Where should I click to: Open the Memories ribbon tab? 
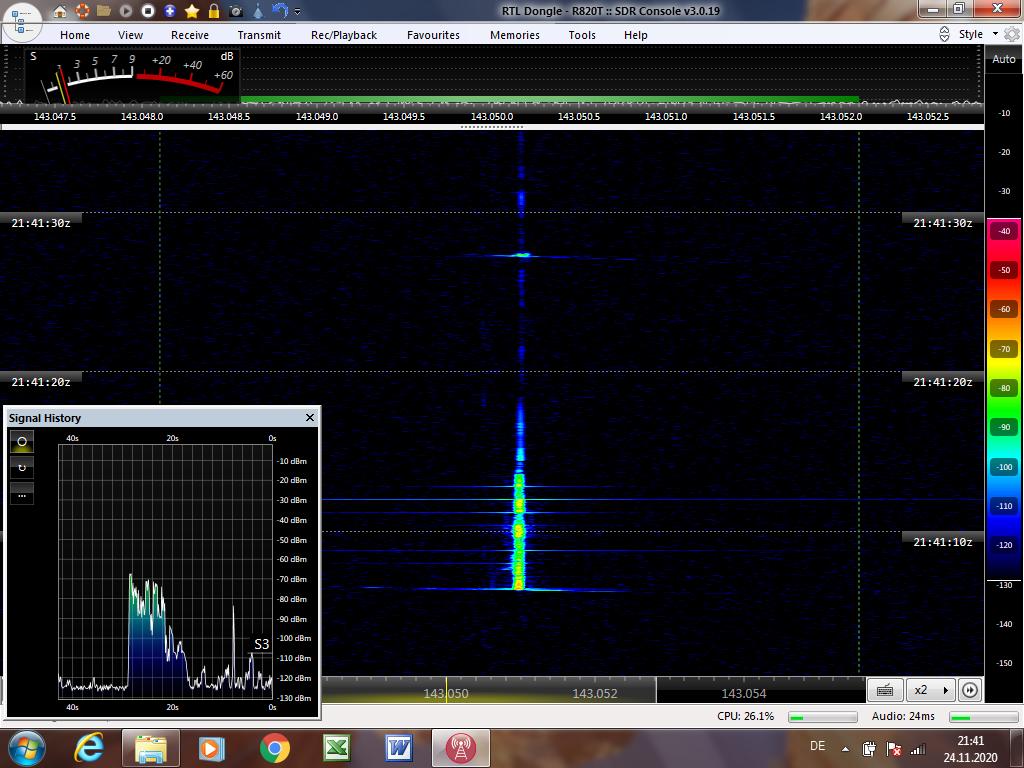pos(515,35)
